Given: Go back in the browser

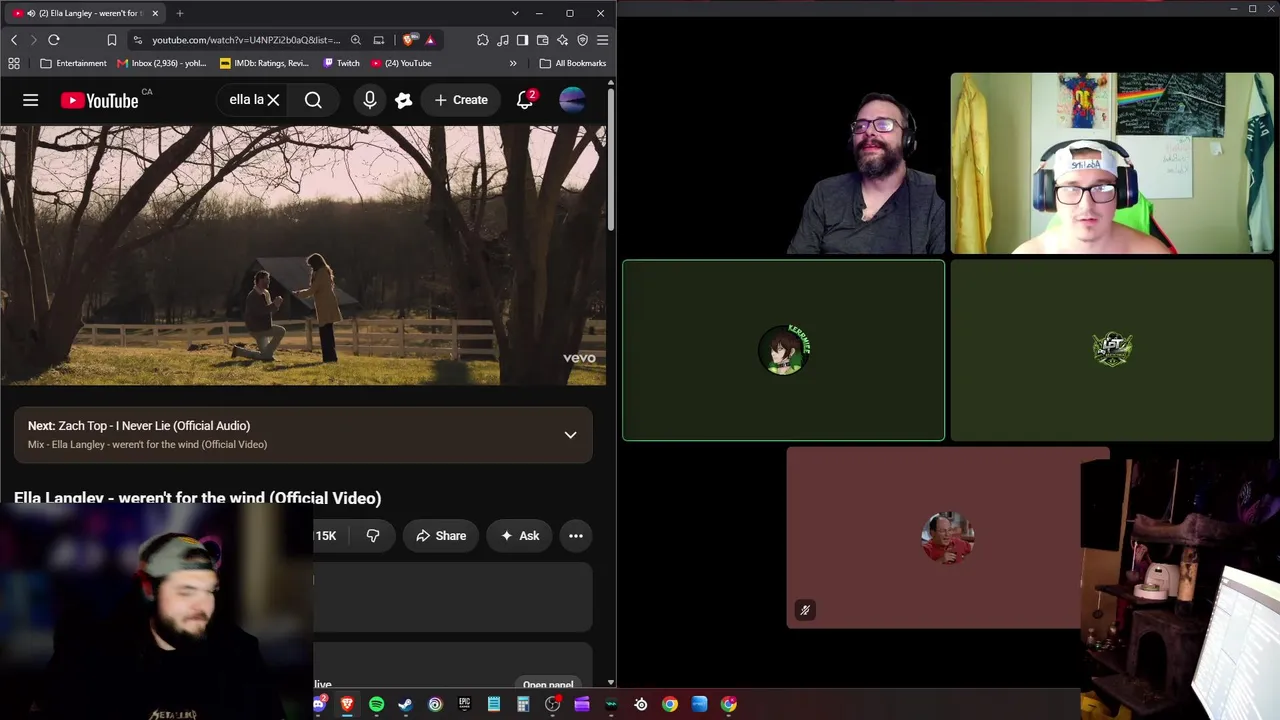Looking at the screenshot, I should (14, 40).
